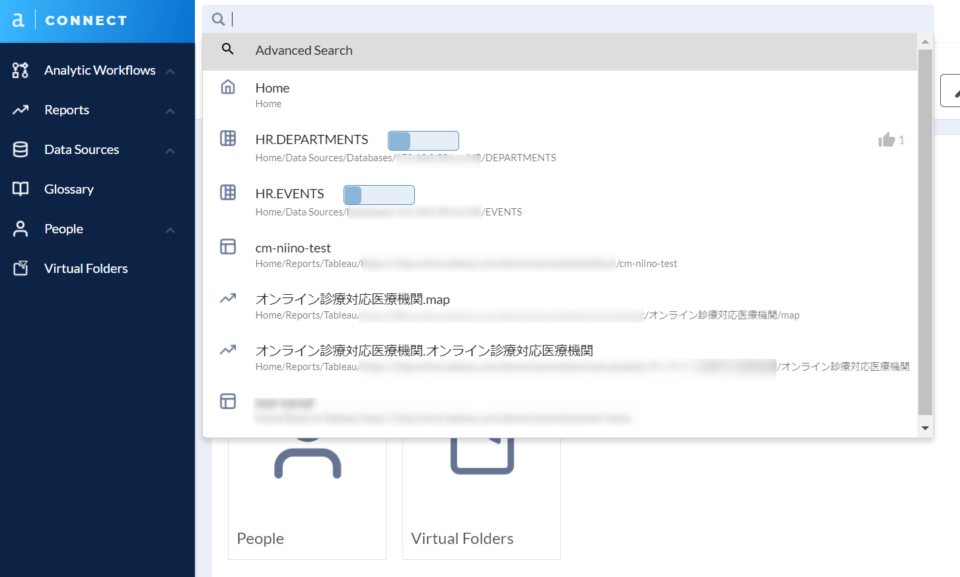The image size is (960, 577).
Task: Click the Glossary book sidebar icon
Action: (x=20, y=189)
